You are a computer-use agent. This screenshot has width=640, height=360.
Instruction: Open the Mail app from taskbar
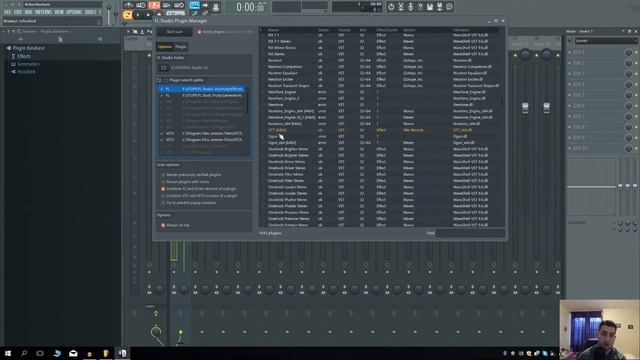click(73, 353)
